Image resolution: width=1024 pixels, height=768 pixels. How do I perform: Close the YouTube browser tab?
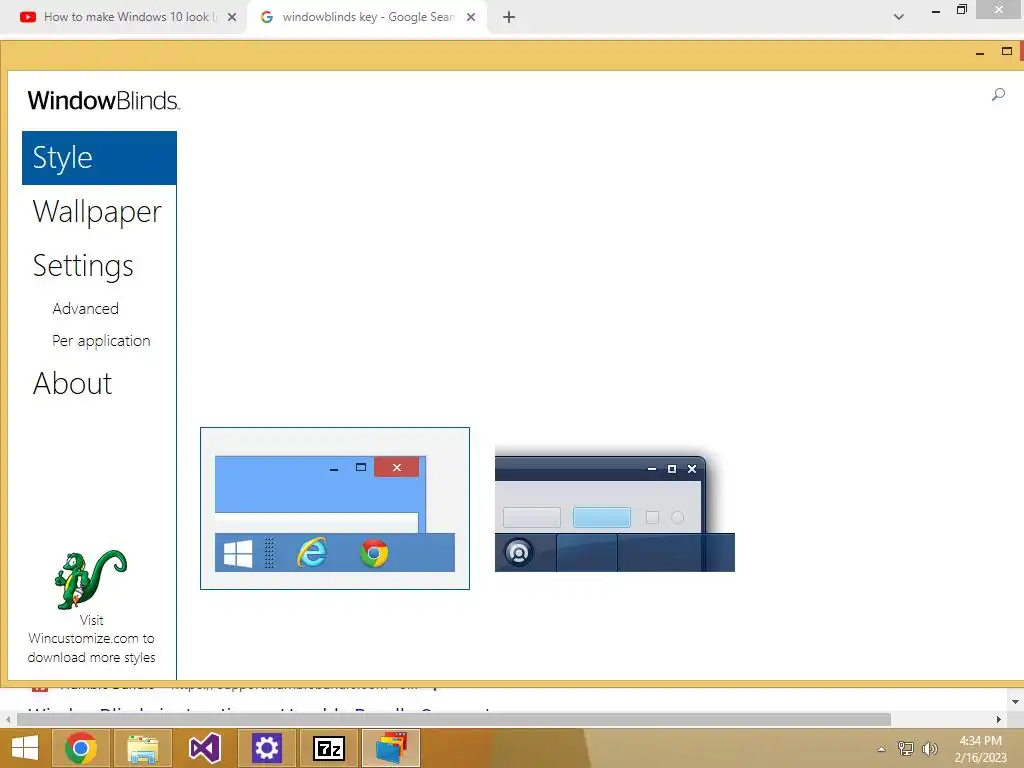point(232,17)
